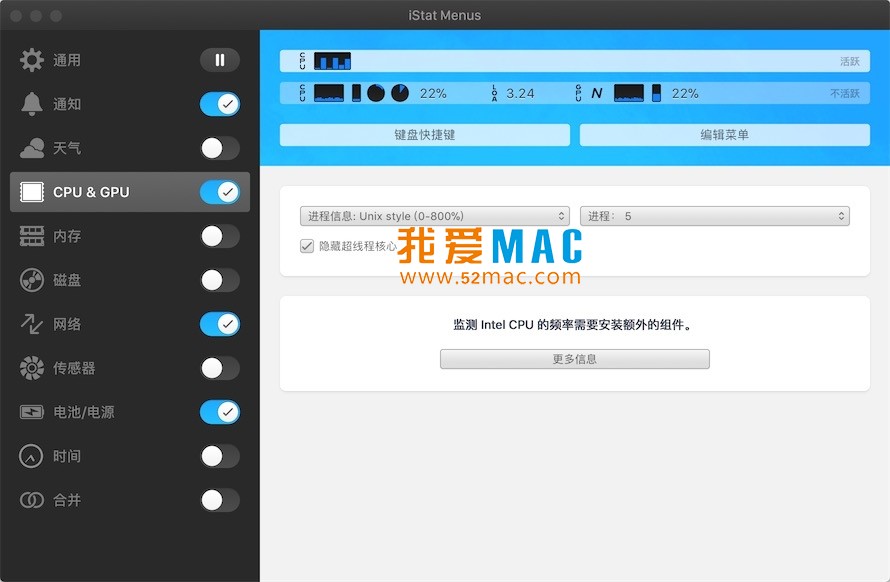
Task: Select the CPU & GPU chip icon
Action: pos(32,192)
